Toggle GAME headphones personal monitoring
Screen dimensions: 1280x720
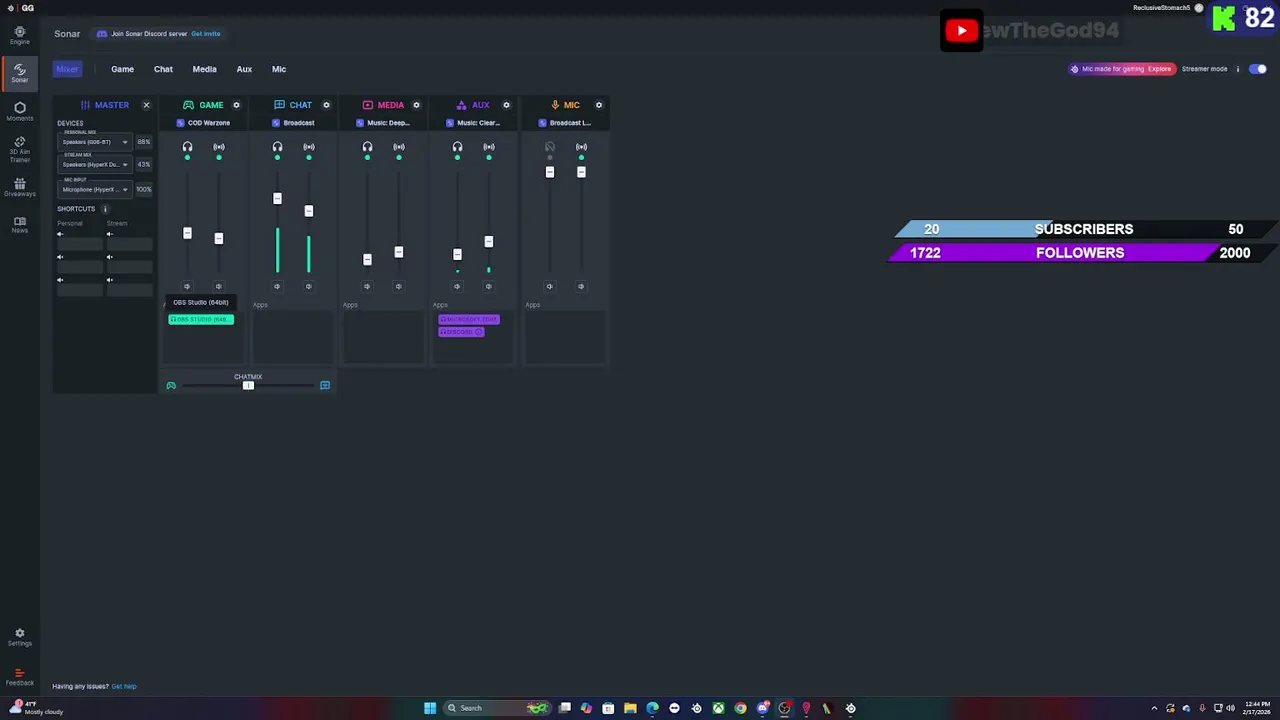click(187, 147)
